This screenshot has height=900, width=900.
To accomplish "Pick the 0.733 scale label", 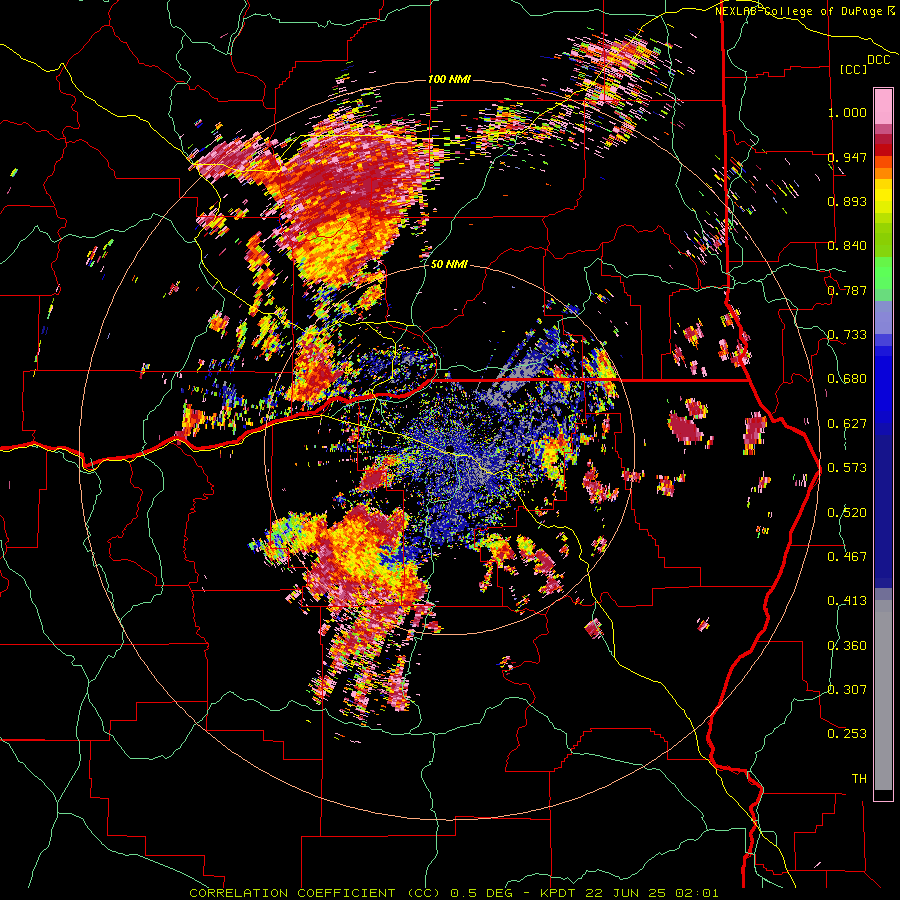I will pyautogui.click(x=847, y=335).
